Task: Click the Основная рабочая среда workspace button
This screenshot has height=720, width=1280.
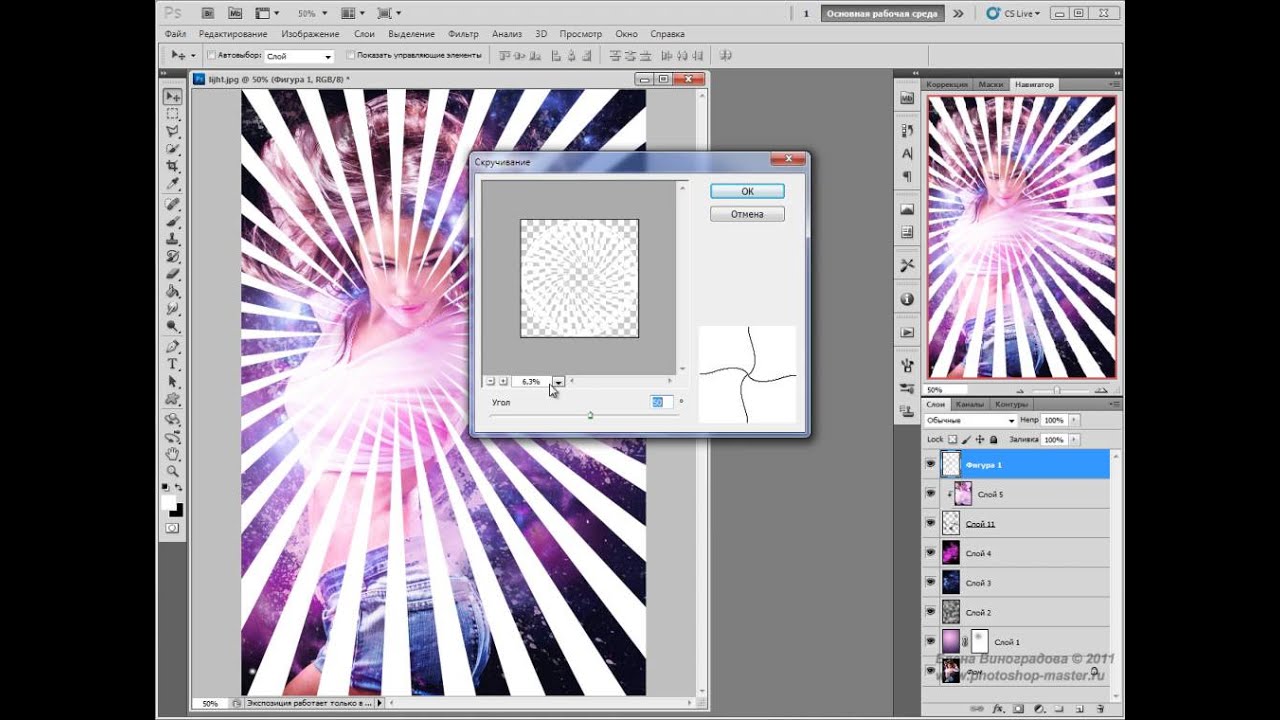Action: [x=882, y=13]
